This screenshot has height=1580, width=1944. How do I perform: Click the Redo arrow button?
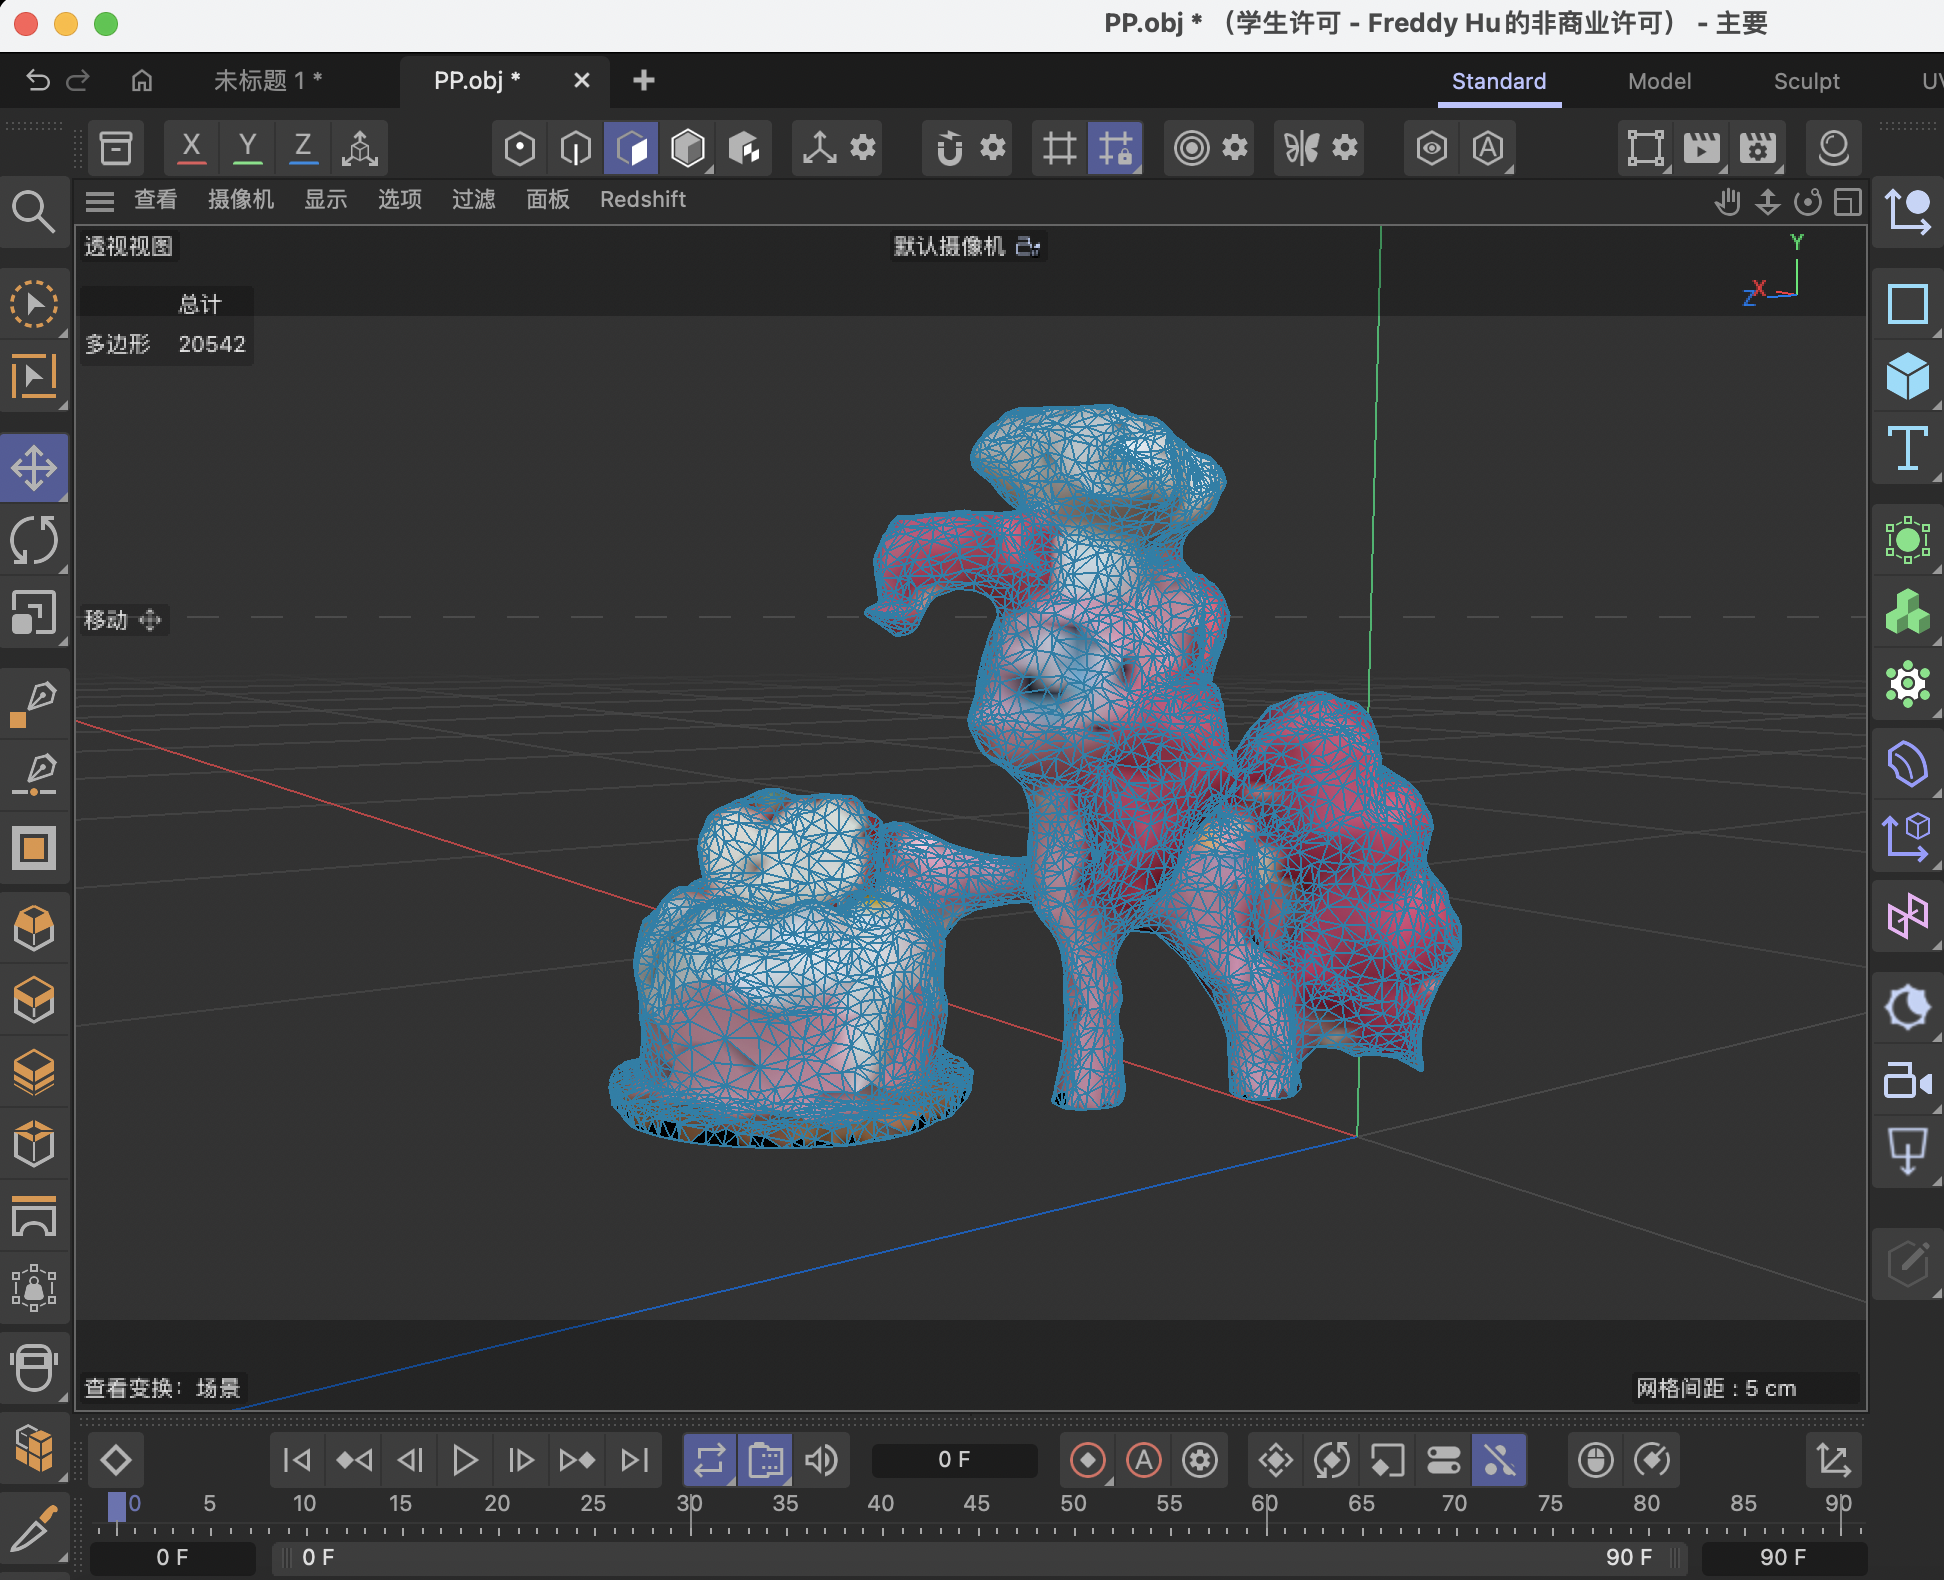(79, 81)
